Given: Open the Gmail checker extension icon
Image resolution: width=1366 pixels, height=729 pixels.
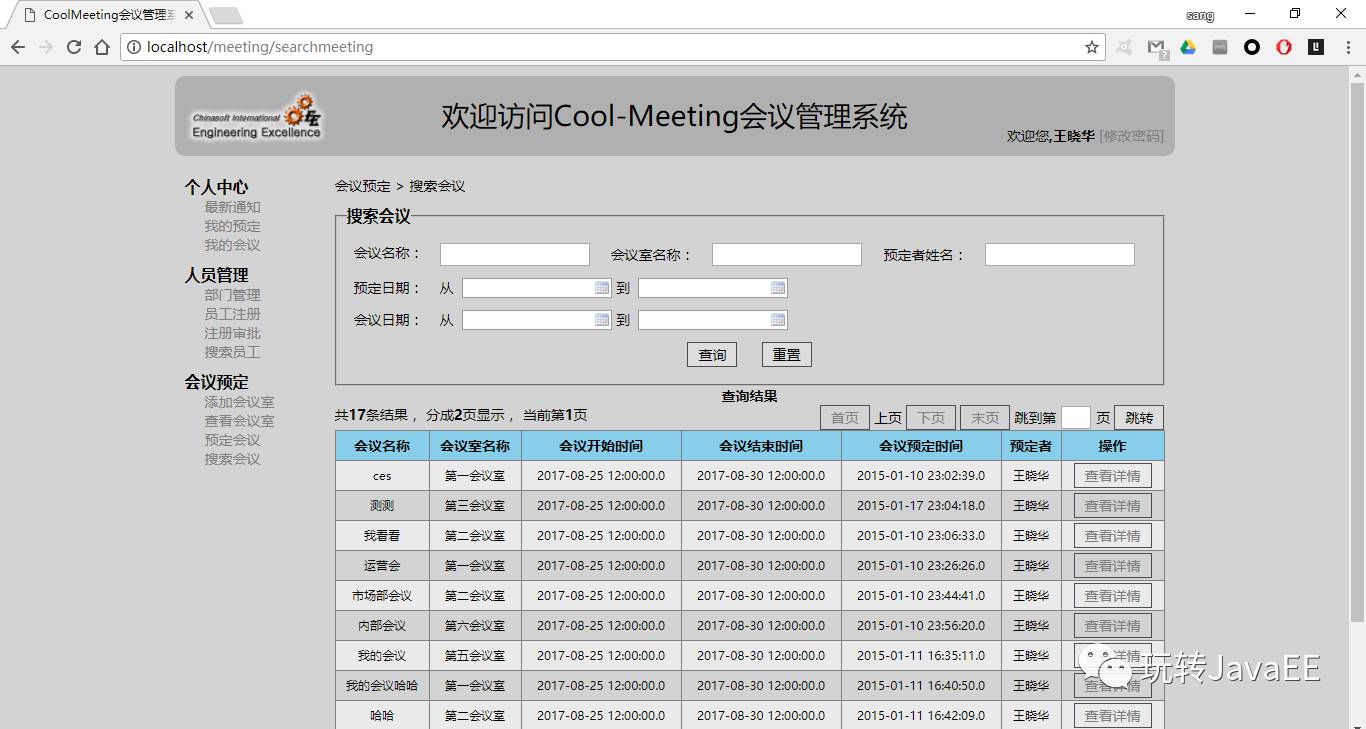Looking at the screenshot, I should (1156, 47).
